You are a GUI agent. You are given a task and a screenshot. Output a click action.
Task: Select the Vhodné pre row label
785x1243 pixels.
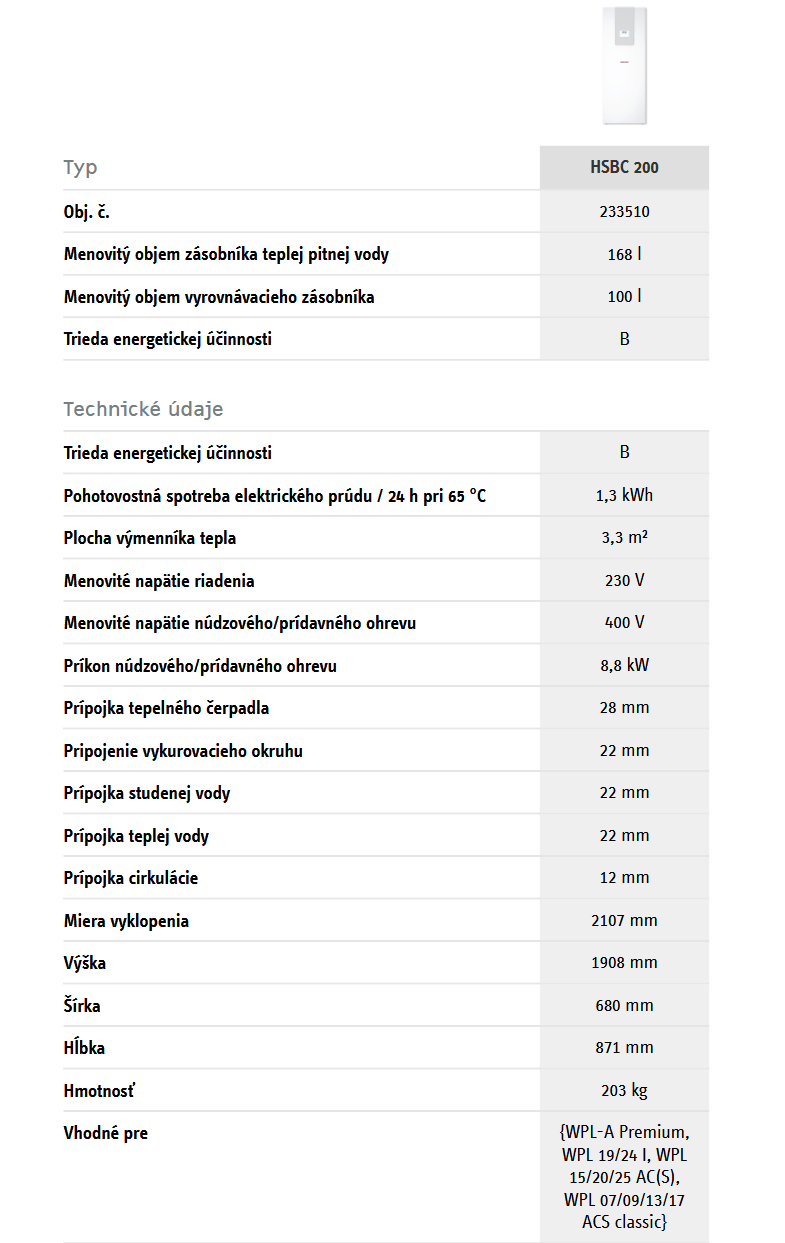(106, 1133)
